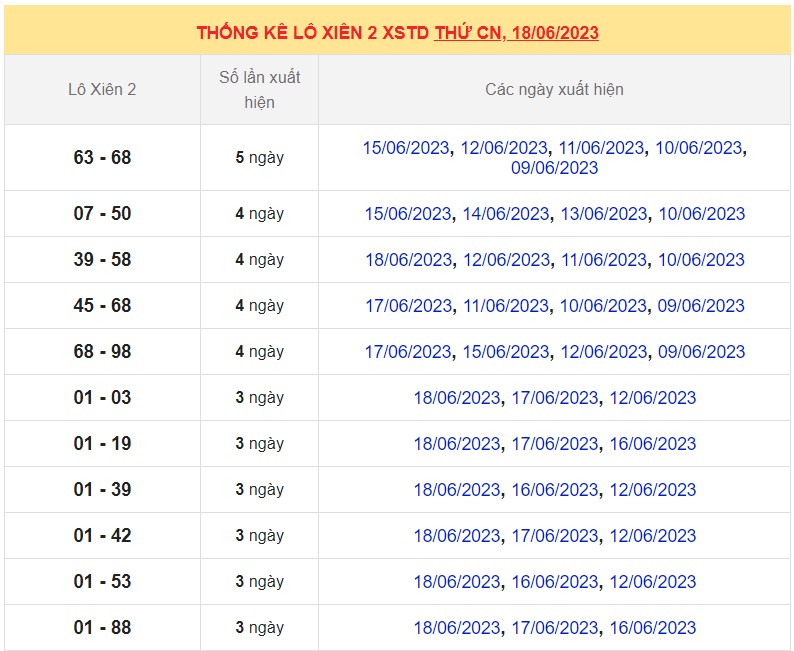Click the "5 ngày" count cell
Viewport: 794px width, 651px height.
pyautogui.click(x=259, y=158)
